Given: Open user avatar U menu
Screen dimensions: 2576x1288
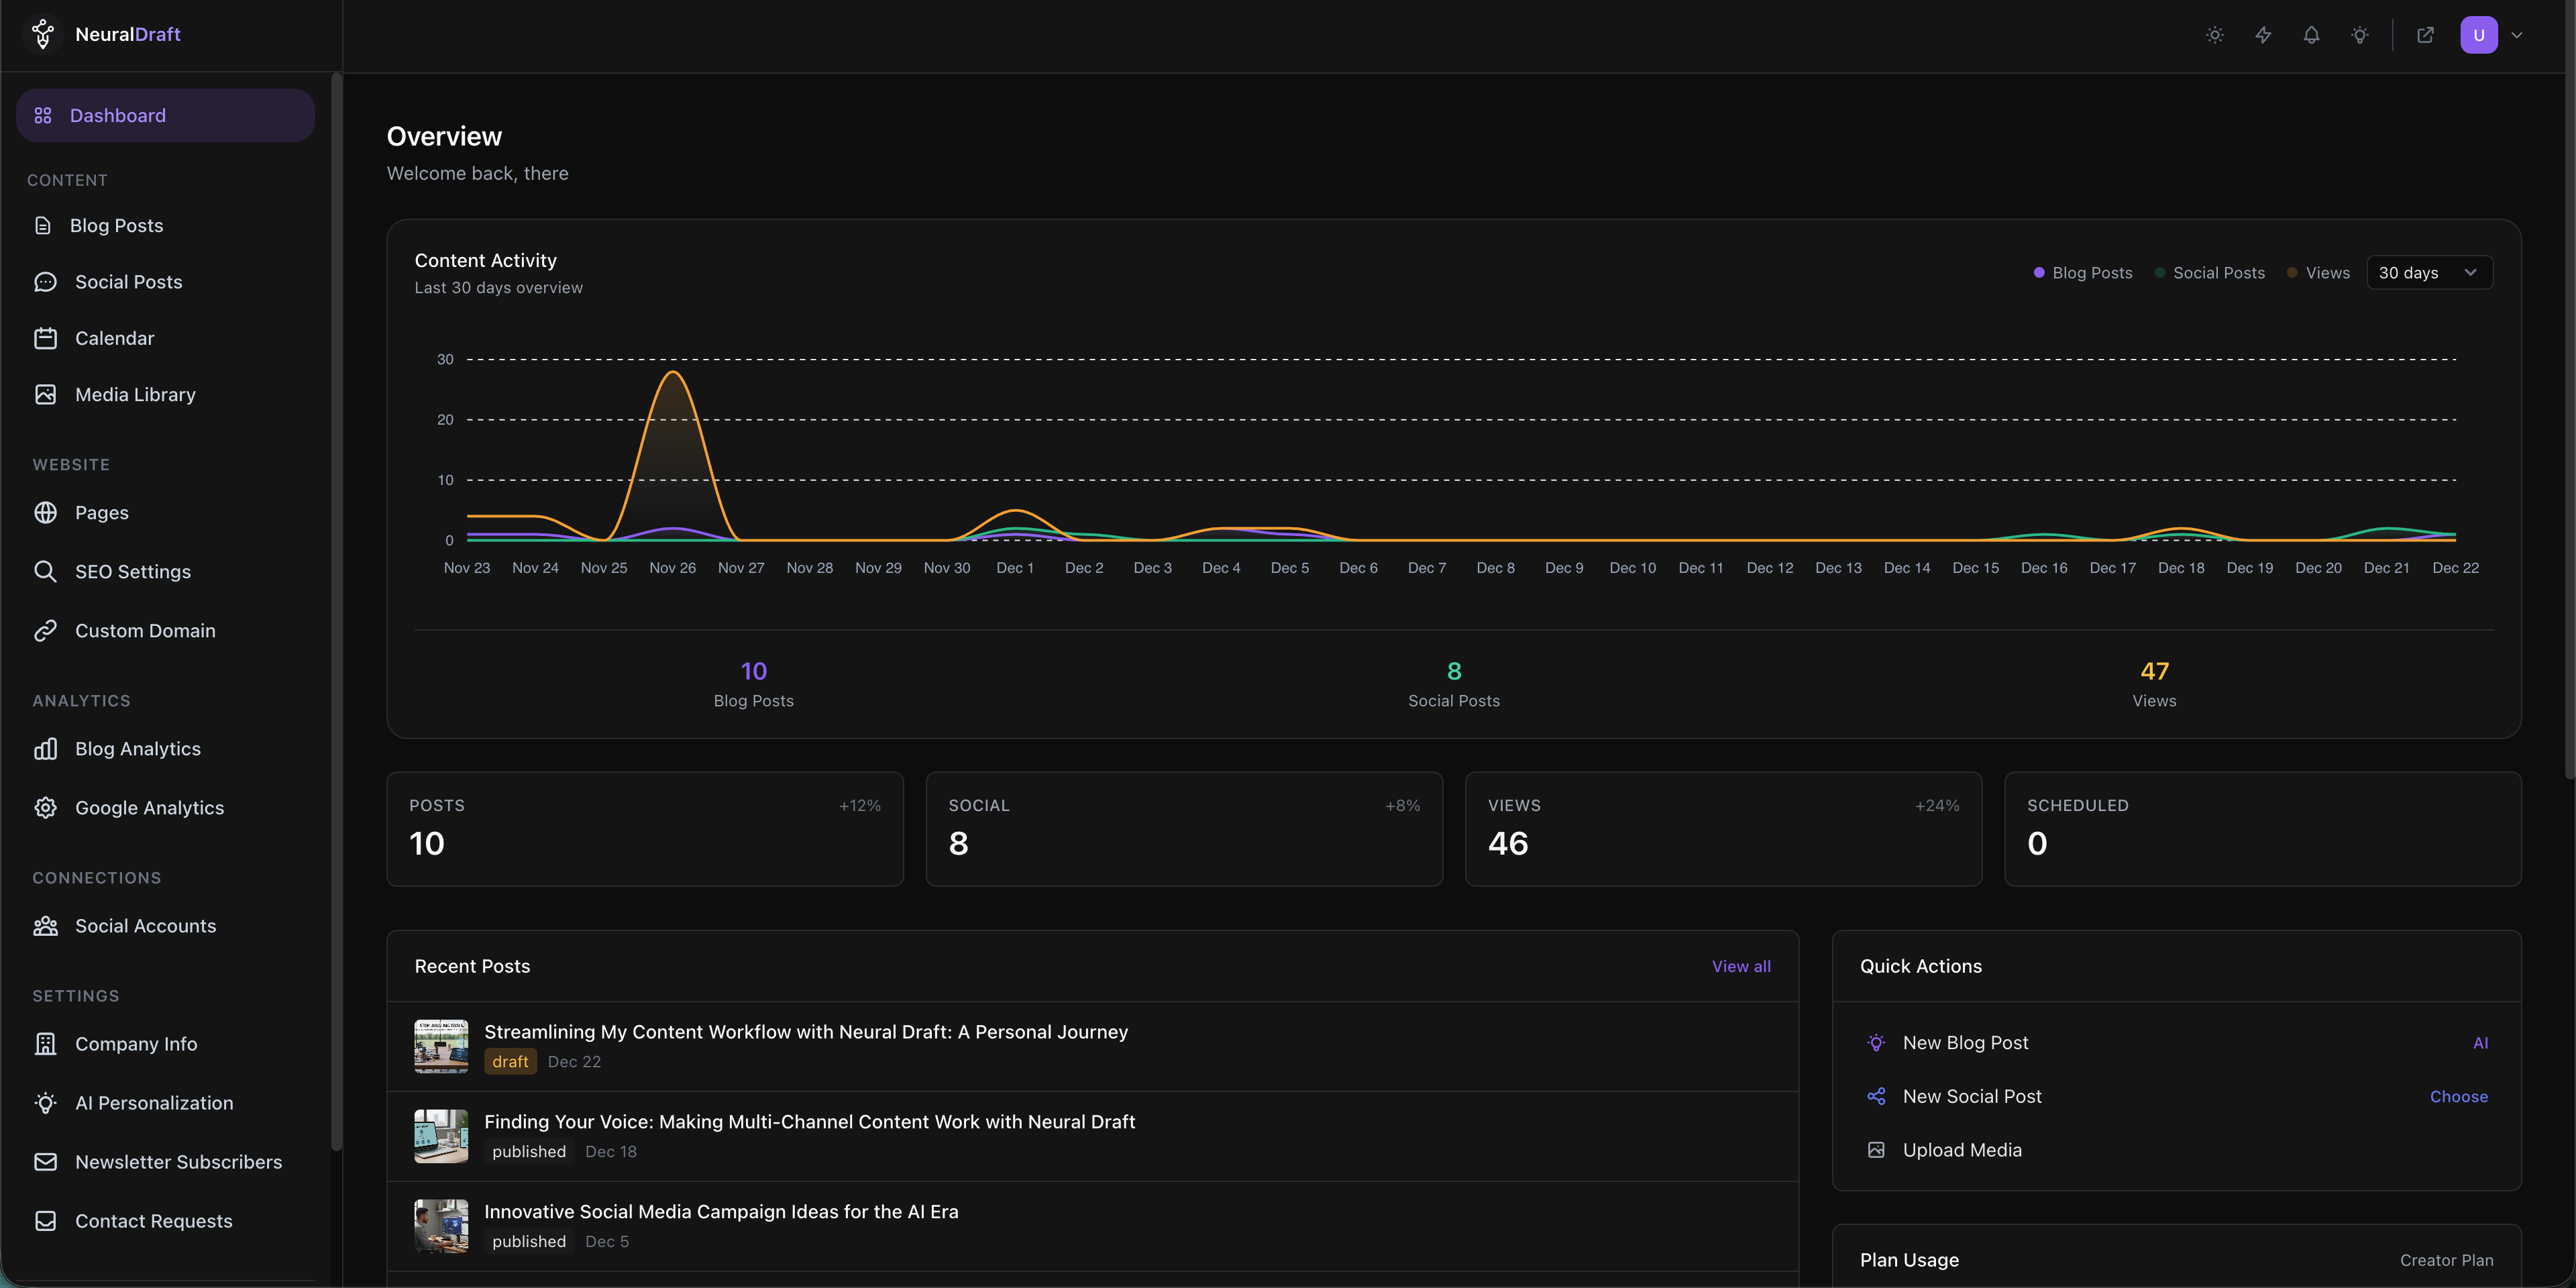Looking at the screenshot, I should pyautogui.click(x=2479, y=35).
